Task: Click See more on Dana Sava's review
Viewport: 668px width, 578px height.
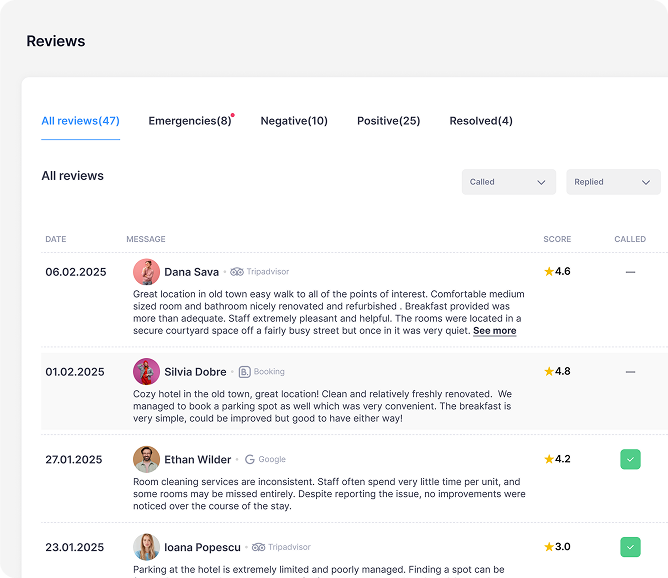Action: pos(495,331)
